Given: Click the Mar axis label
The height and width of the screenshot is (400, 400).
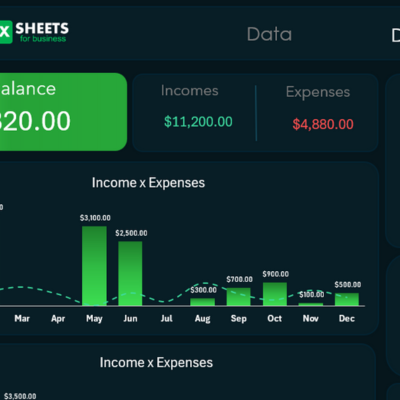Looking at the screenshot, I should 22,318.
